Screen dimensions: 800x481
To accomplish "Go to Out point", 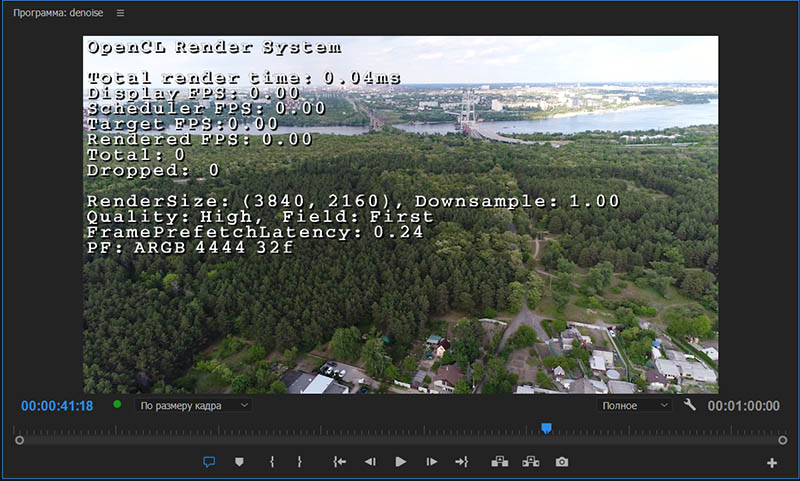I will click(461, 462).
